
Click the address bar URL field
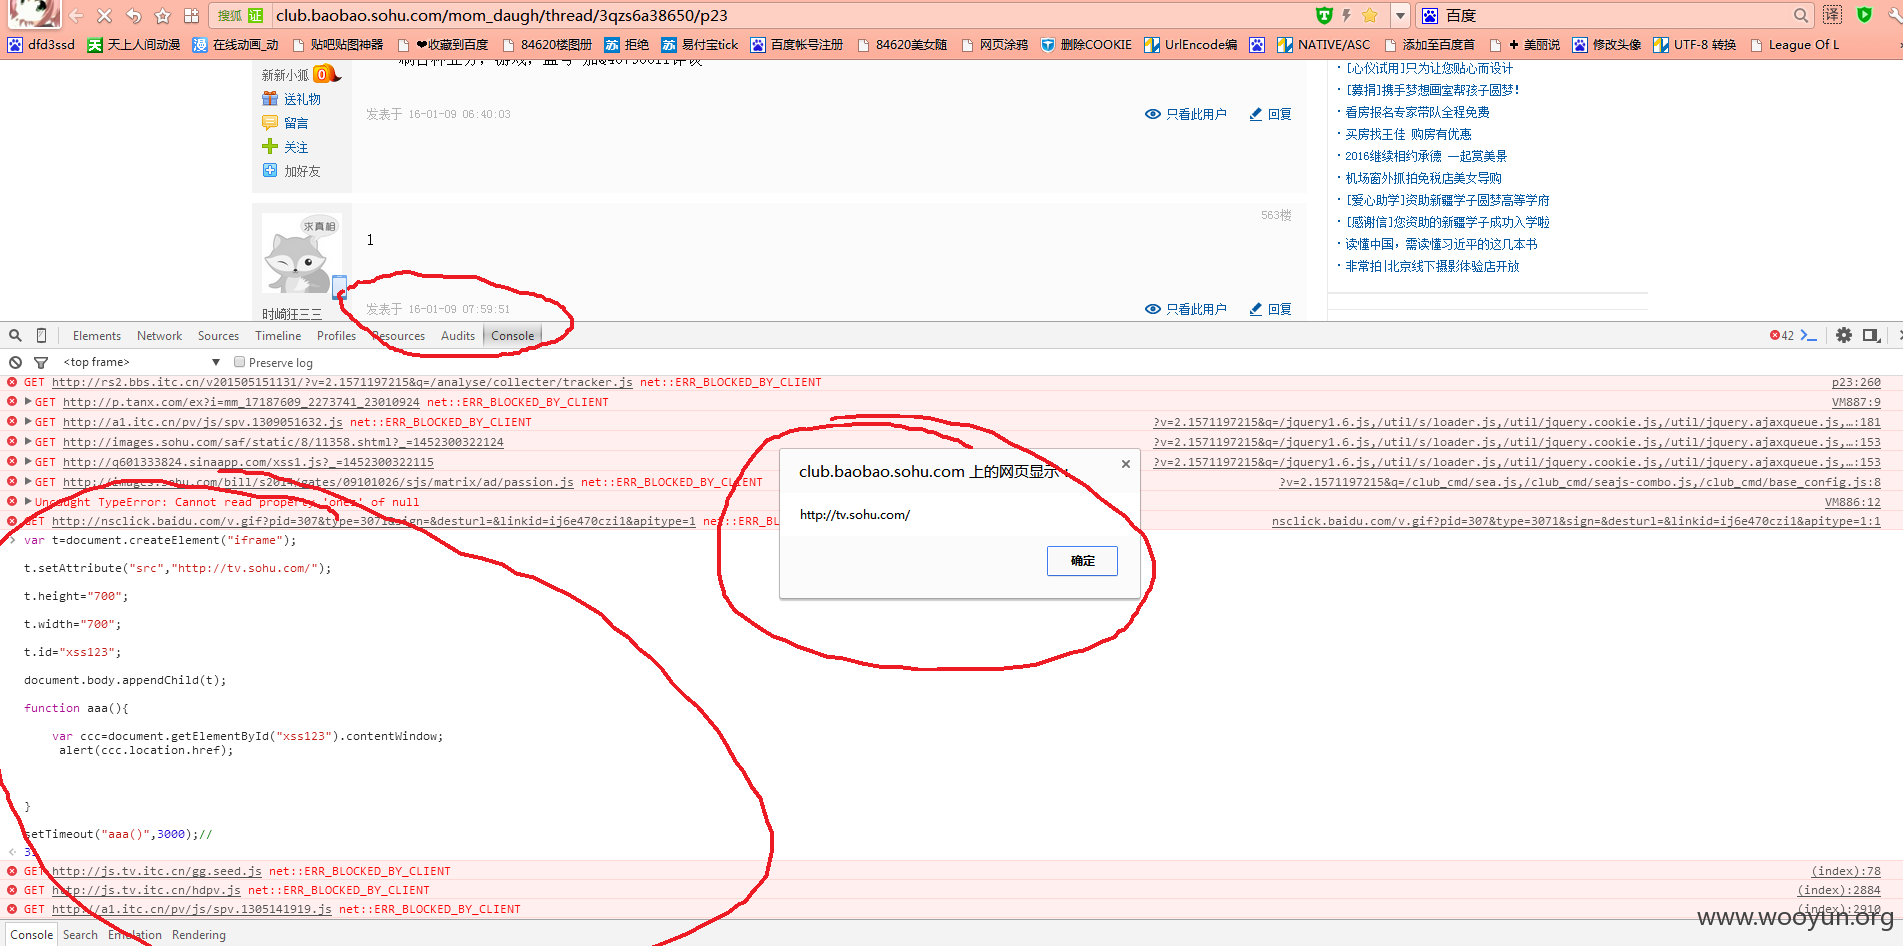click(790, 15)
